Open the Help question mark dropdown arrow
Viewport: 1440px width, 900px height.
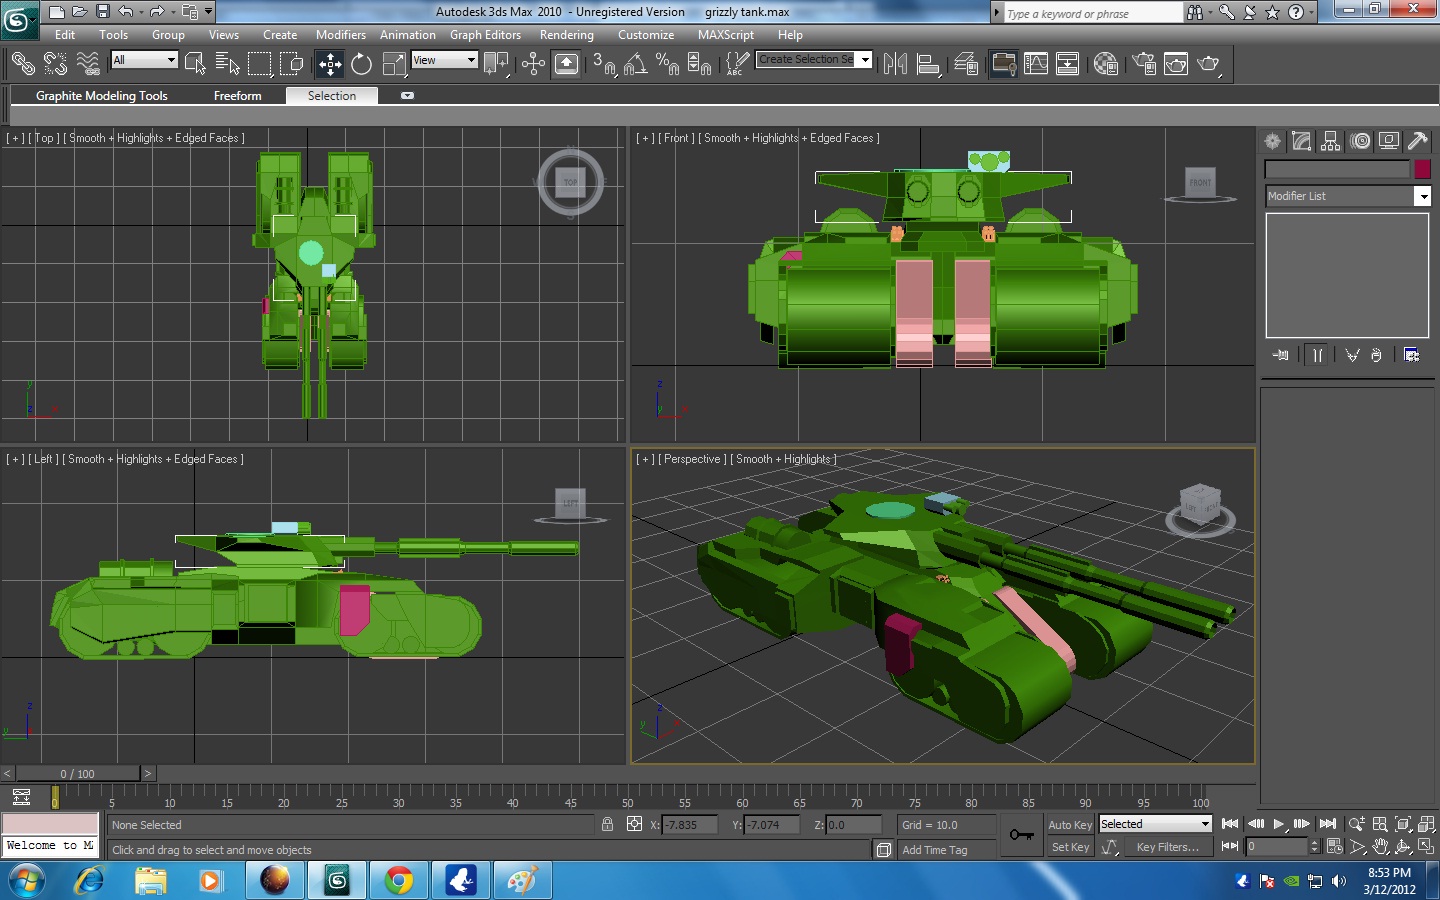[1311, 12]
